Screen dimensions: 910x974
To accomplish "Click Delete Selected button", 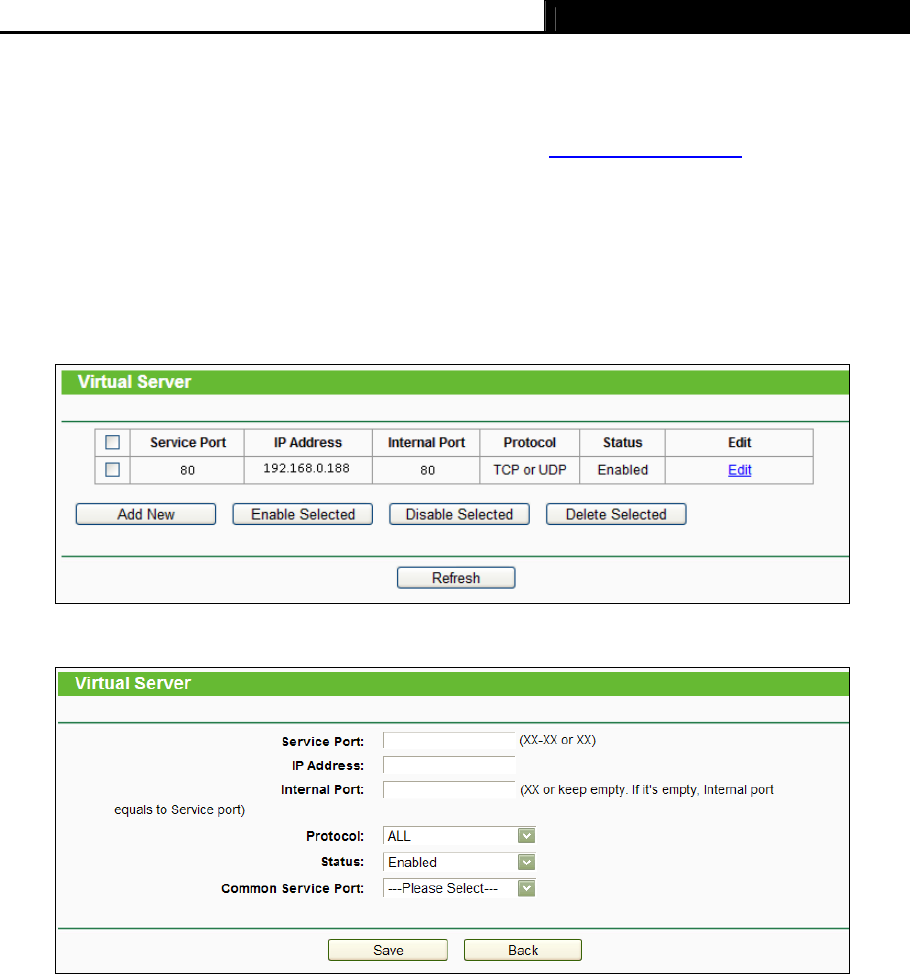I will [x=616, y=514].
